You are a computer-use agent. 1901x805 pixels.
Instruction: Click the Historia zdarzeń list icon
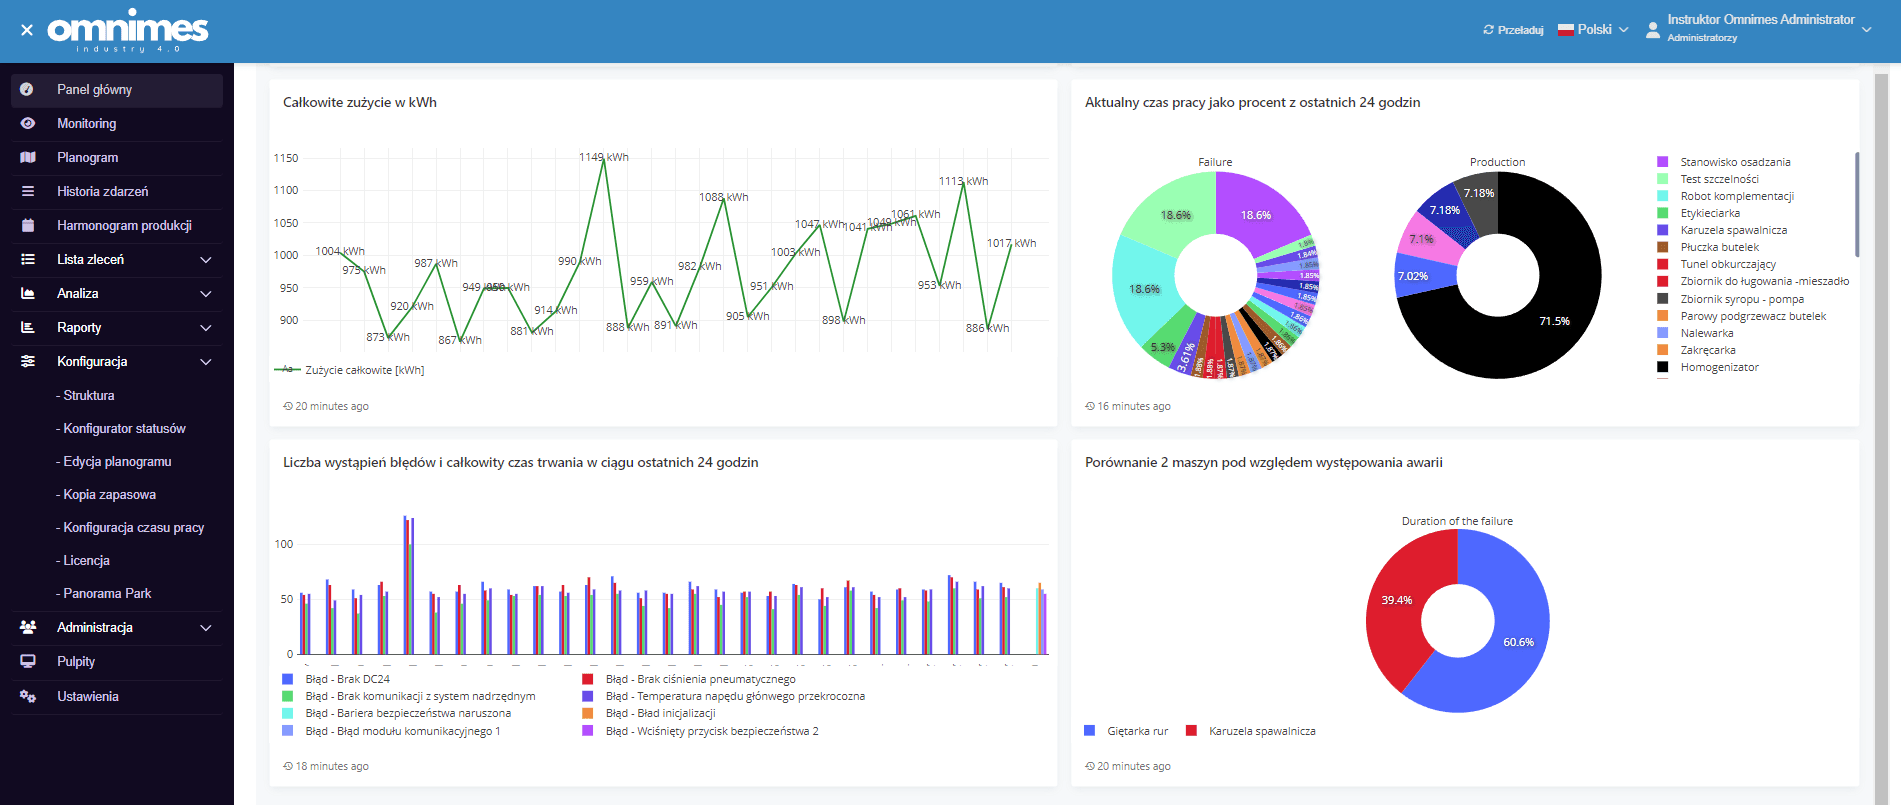(27, 191)
